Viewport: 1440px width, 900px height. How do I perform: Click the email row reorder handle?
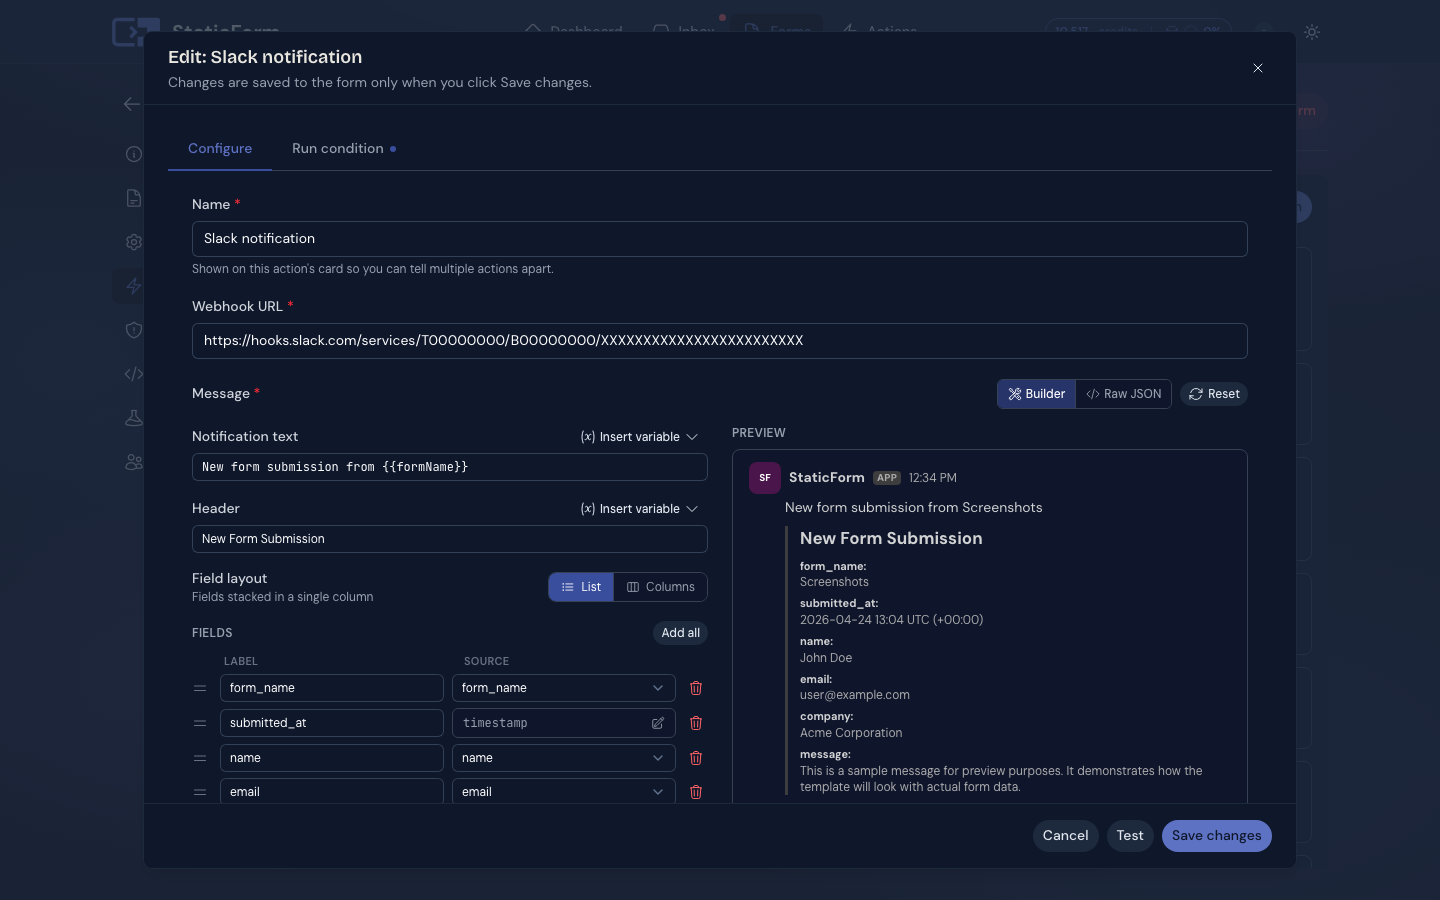(x=200, y=792)
